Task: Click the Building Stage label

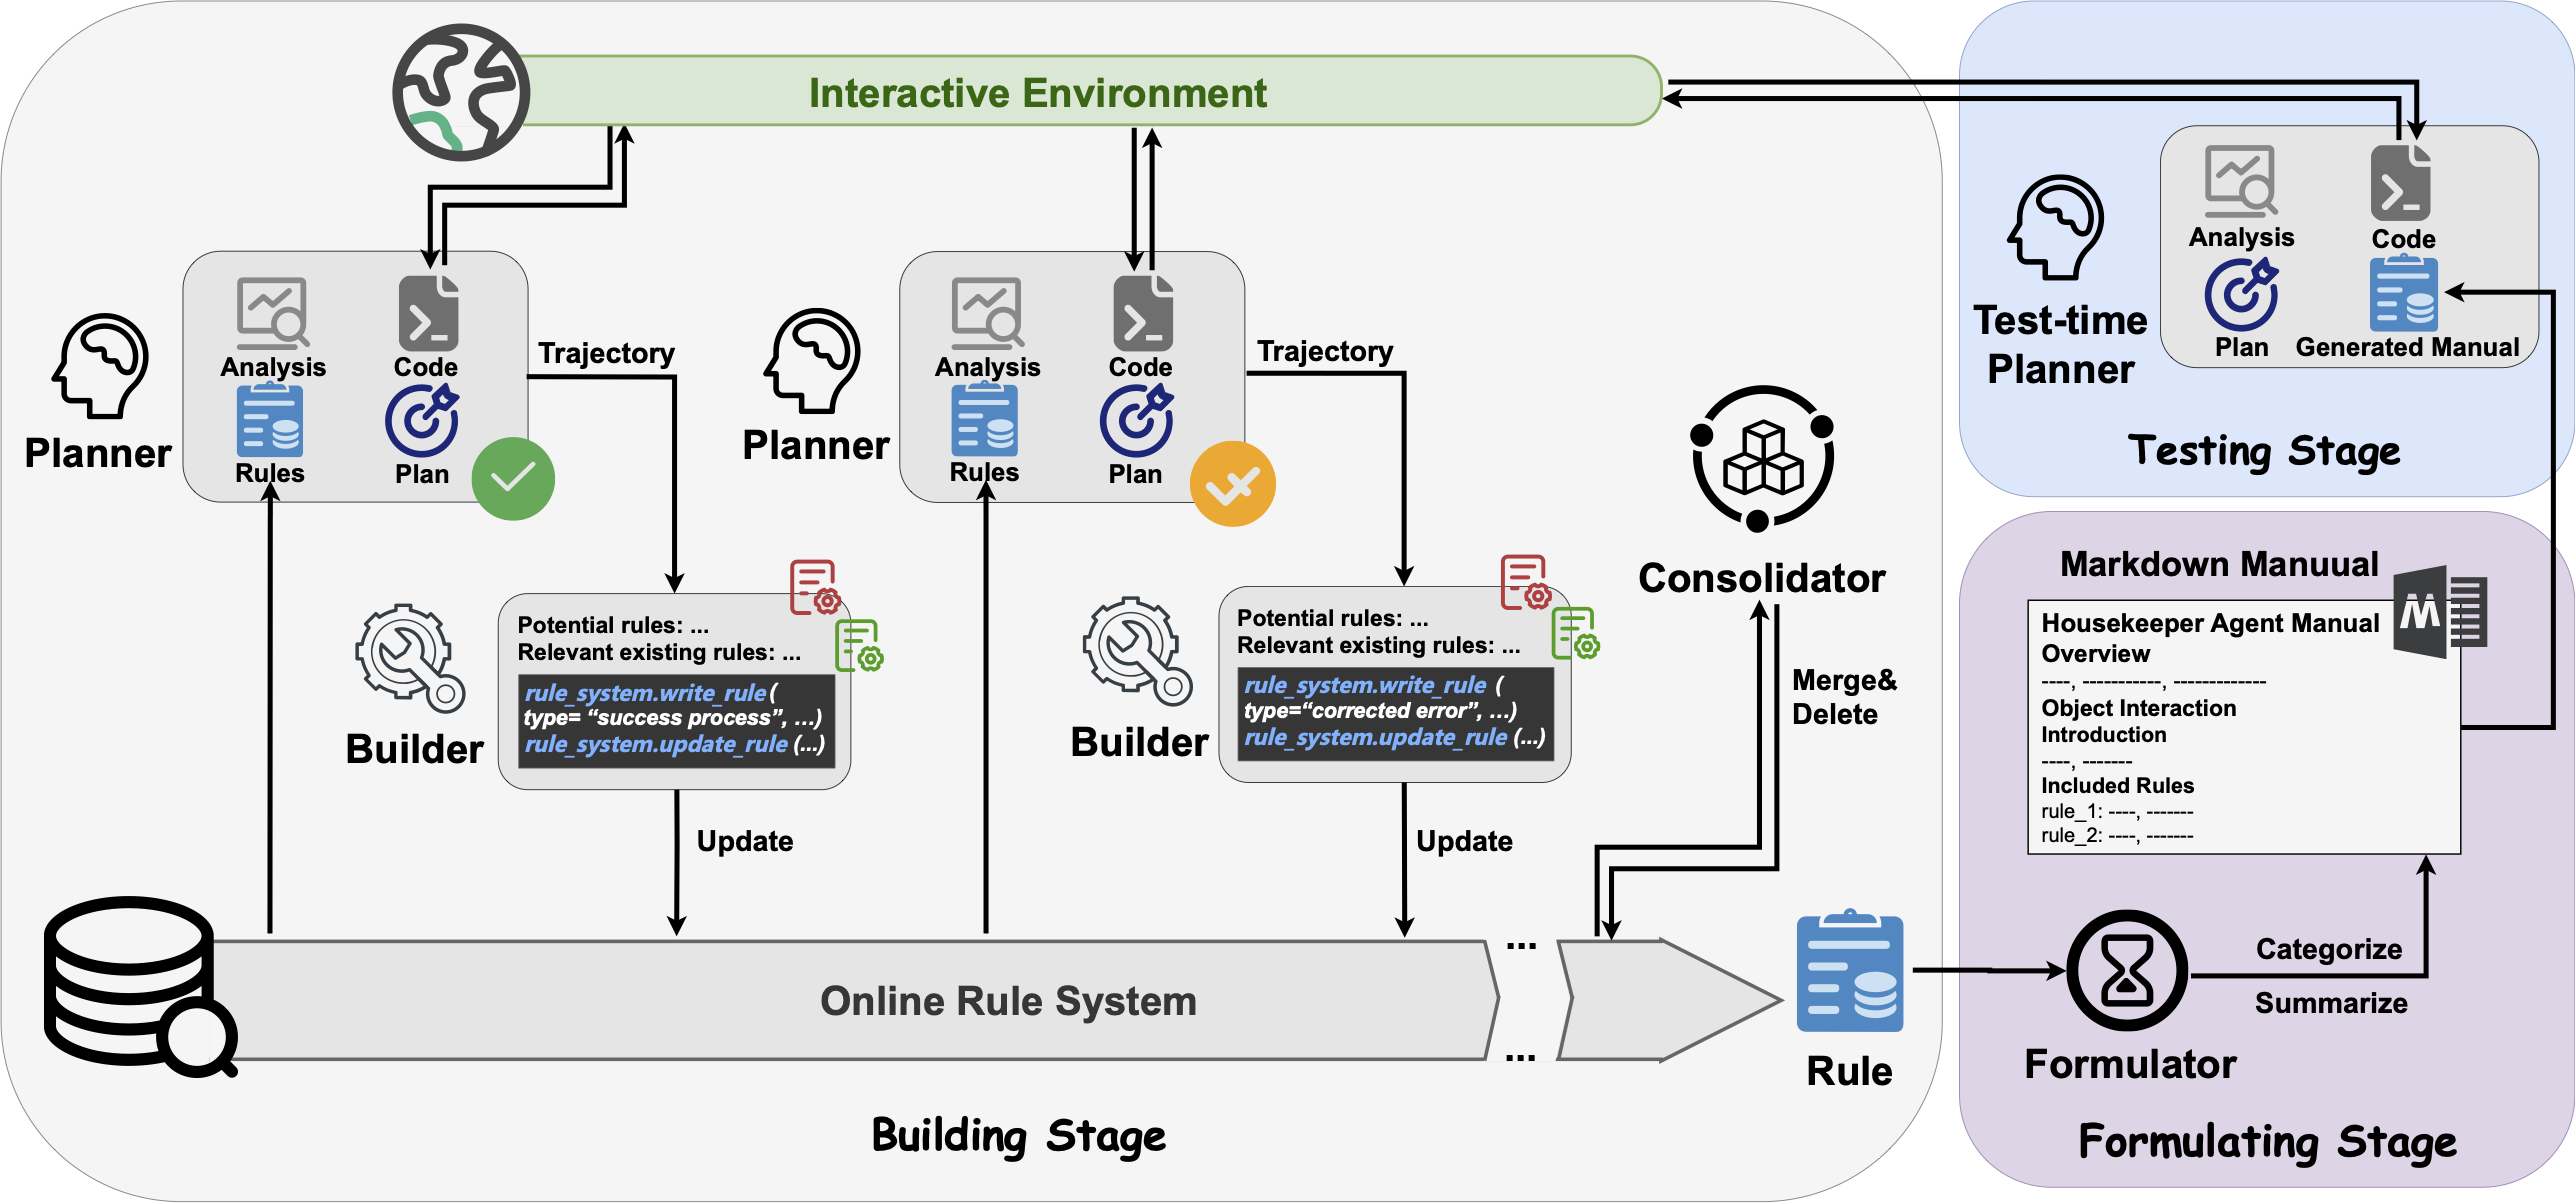Action: 1018,1136
